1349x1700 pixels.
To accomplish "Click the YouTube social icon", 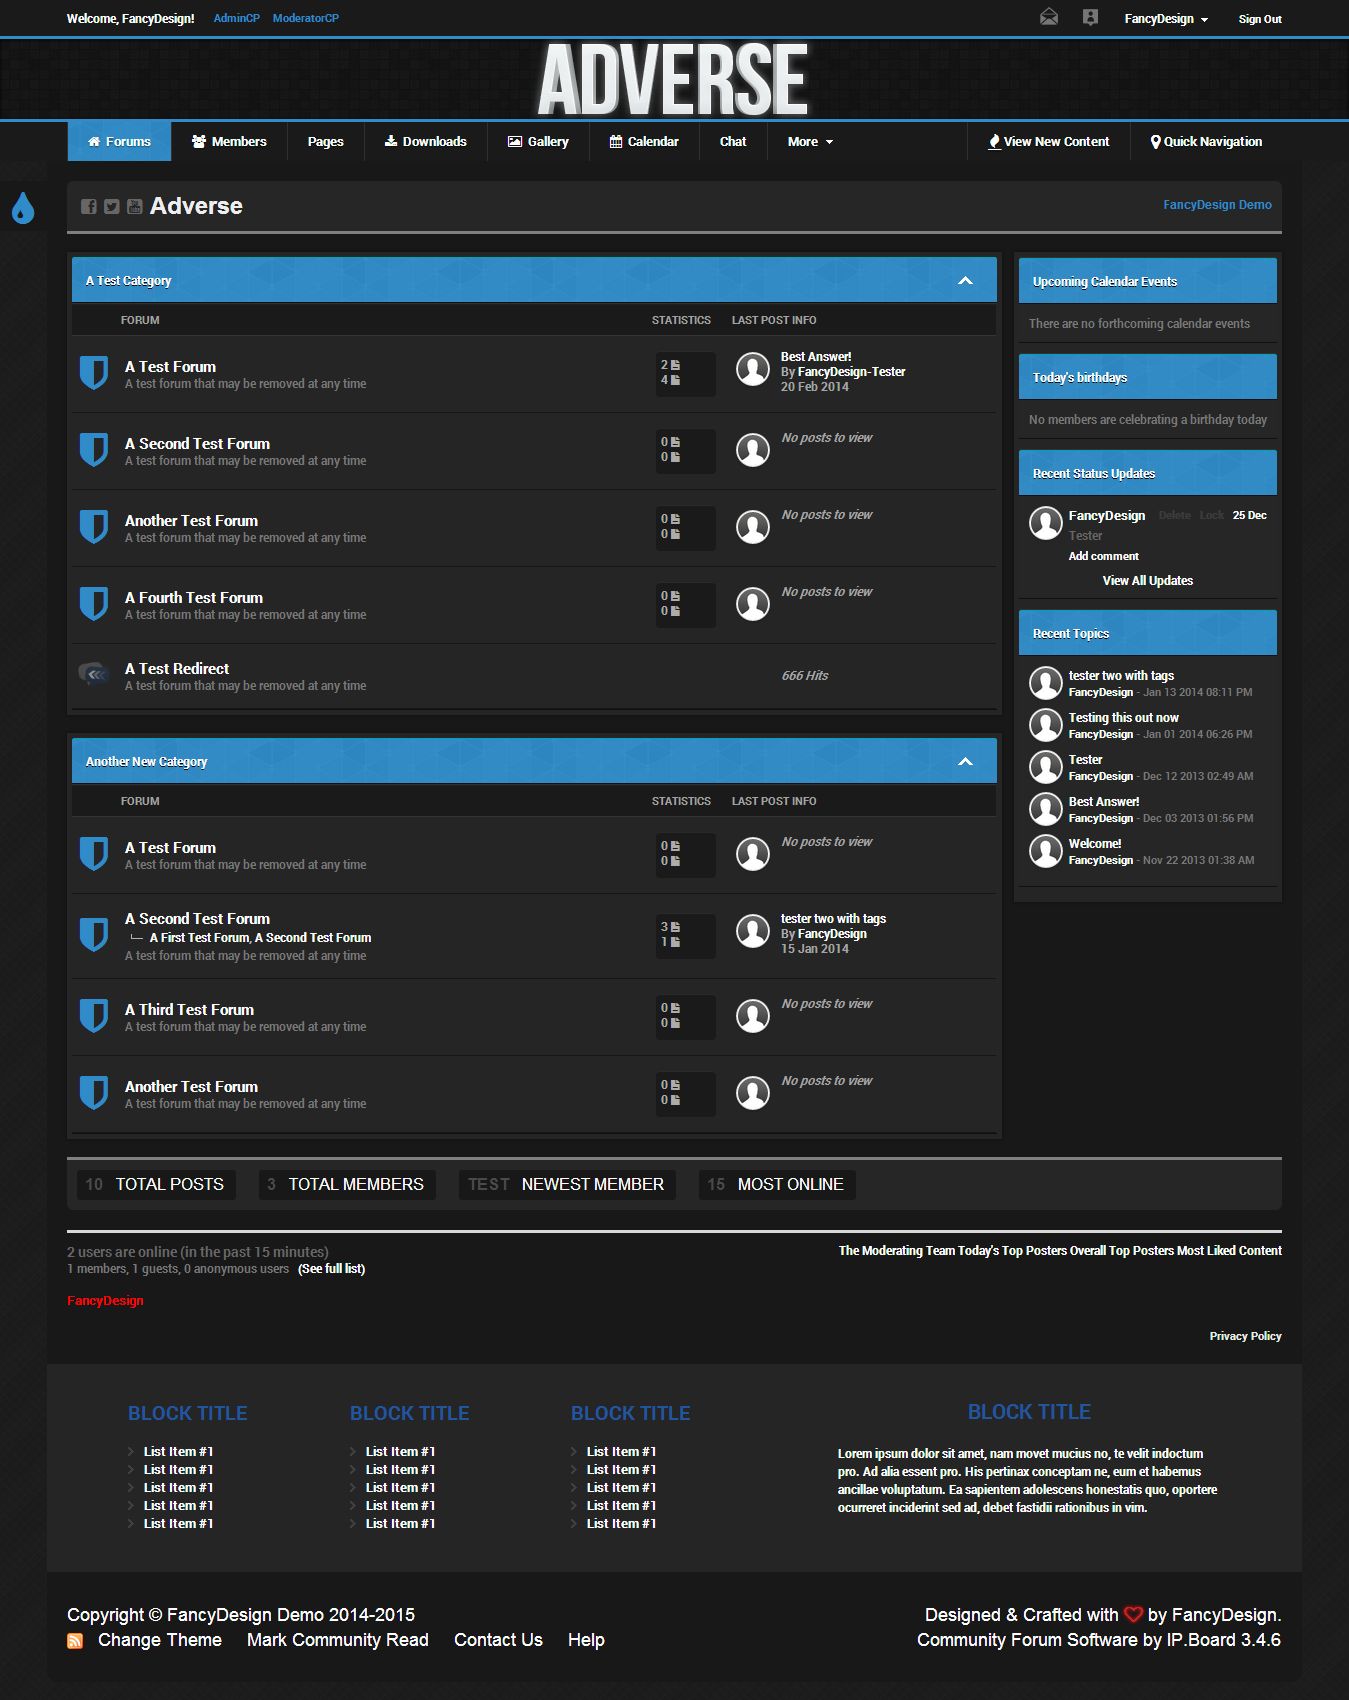I will [x=134, y=206].
